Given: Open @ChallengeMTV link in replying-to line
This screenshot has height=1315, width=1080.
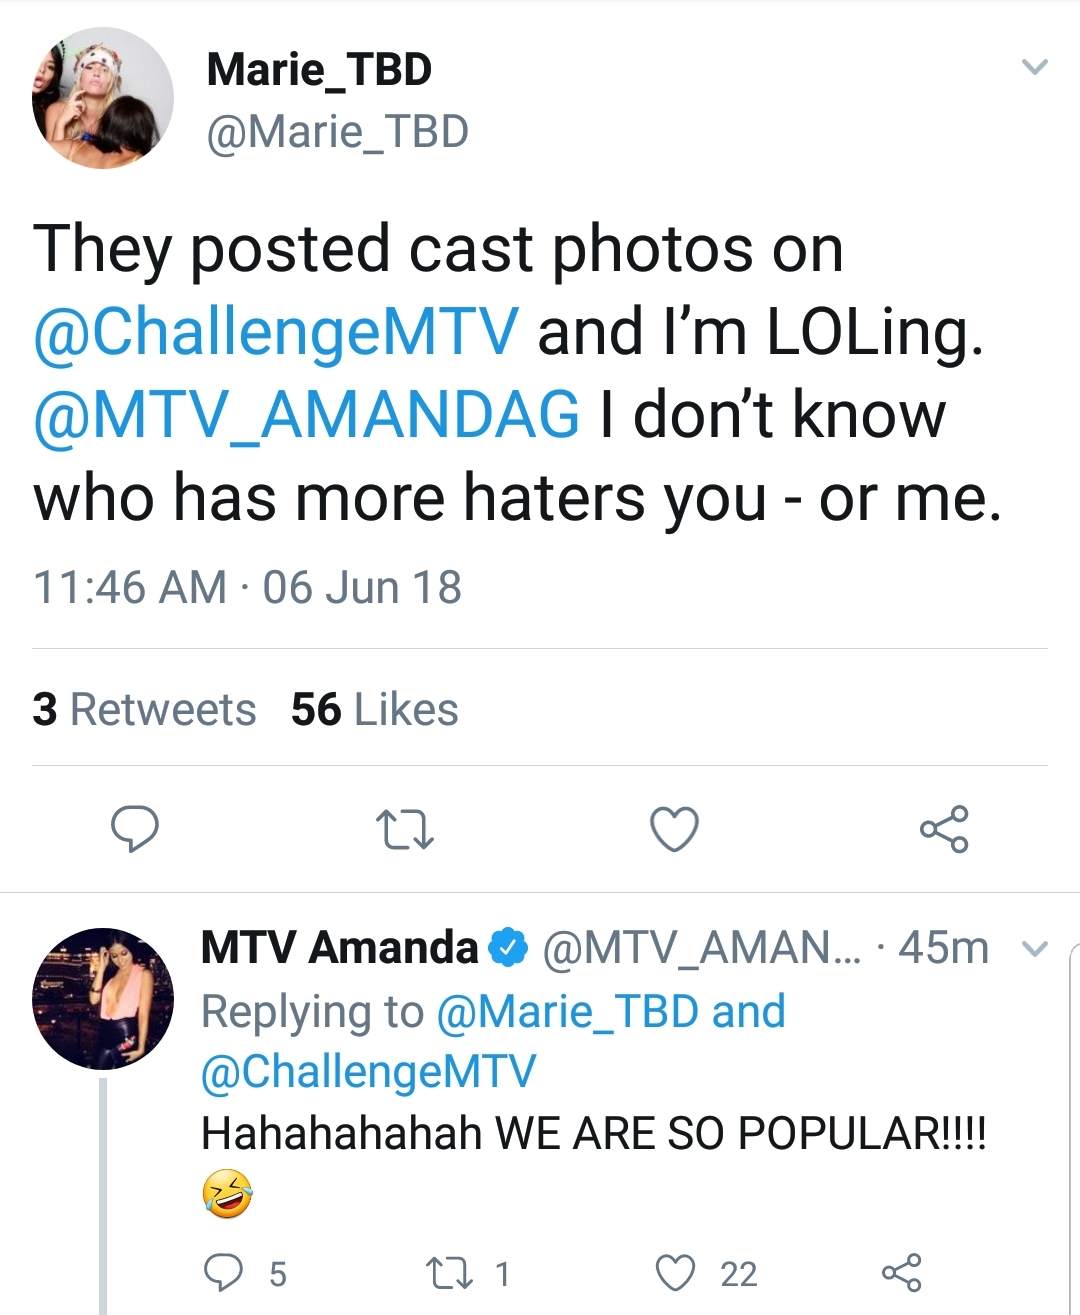Looking at the screenshot, I should (369, 1071).
